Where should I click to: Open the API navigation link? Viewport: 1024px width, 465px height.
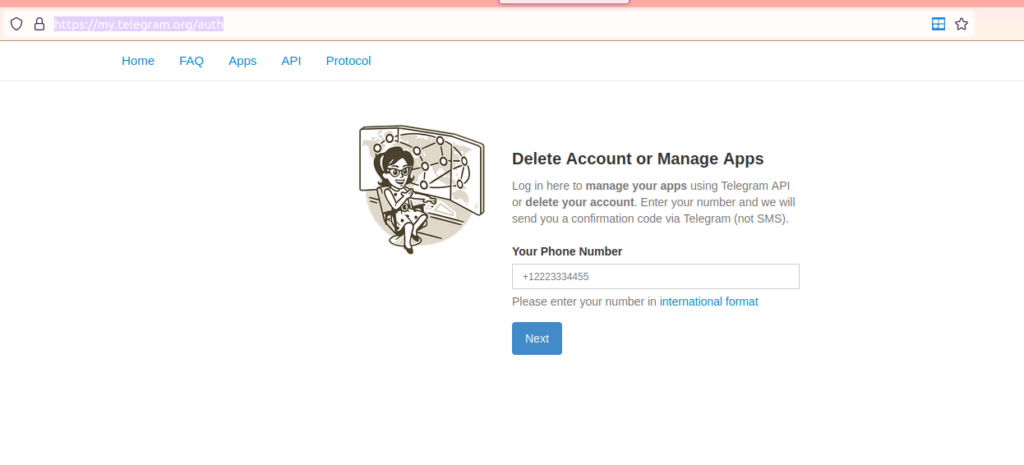pos(291,61)
